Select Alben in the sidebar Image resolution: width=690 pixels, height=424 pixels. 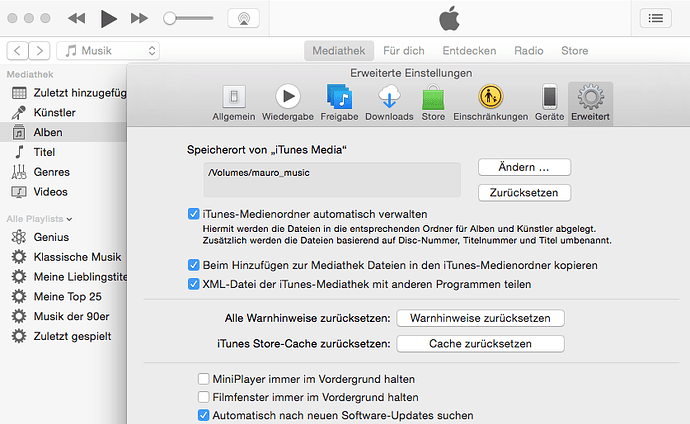click(64, 132)
